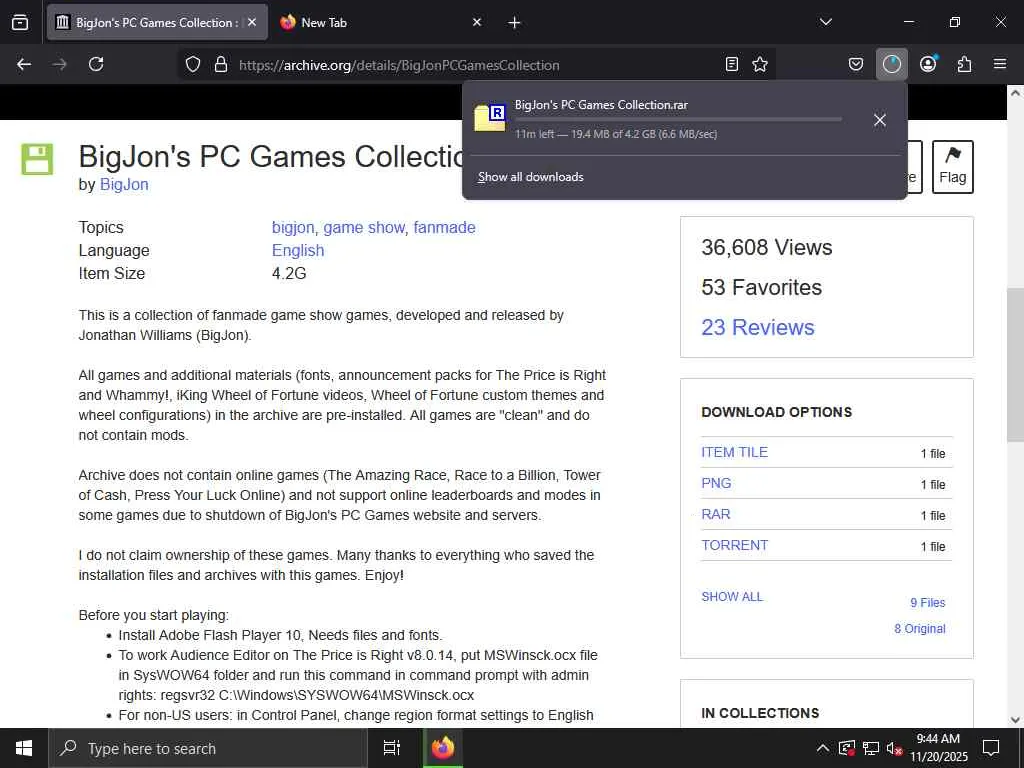Screen dimensions: 1024x768
Task: Open the BigJon author link
Action: point(124,185)
